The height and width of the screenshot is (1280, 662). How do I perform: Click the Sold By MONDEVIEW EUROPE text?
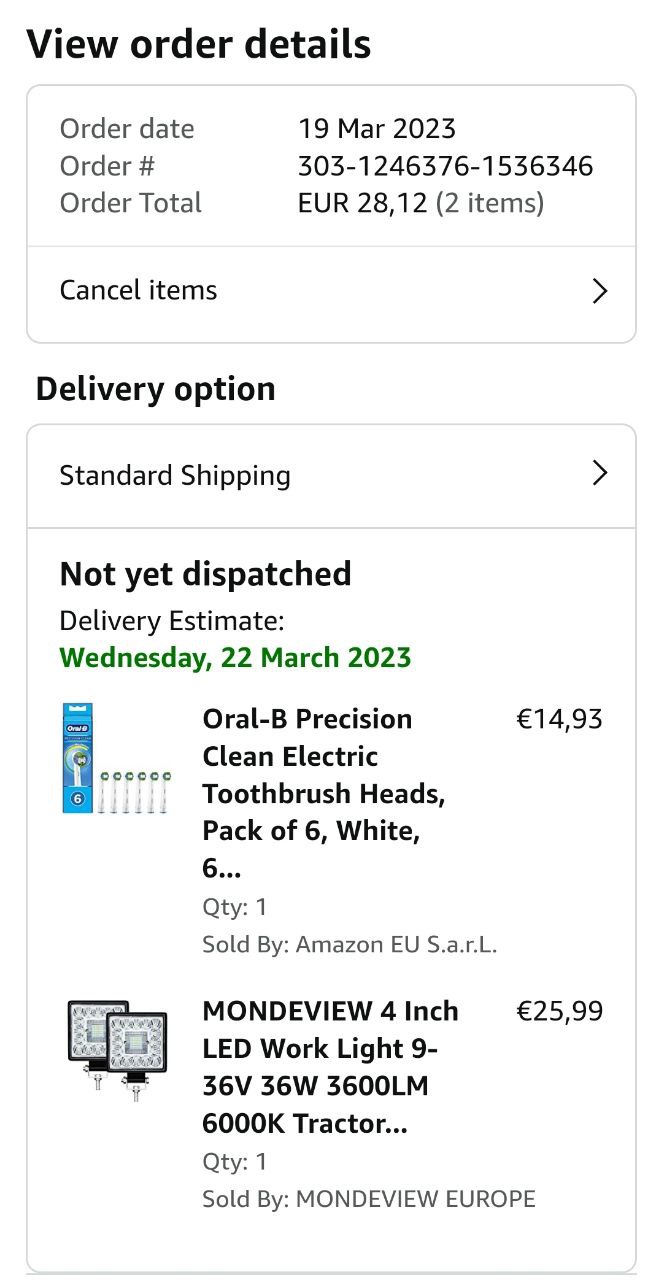[368, 1199]
